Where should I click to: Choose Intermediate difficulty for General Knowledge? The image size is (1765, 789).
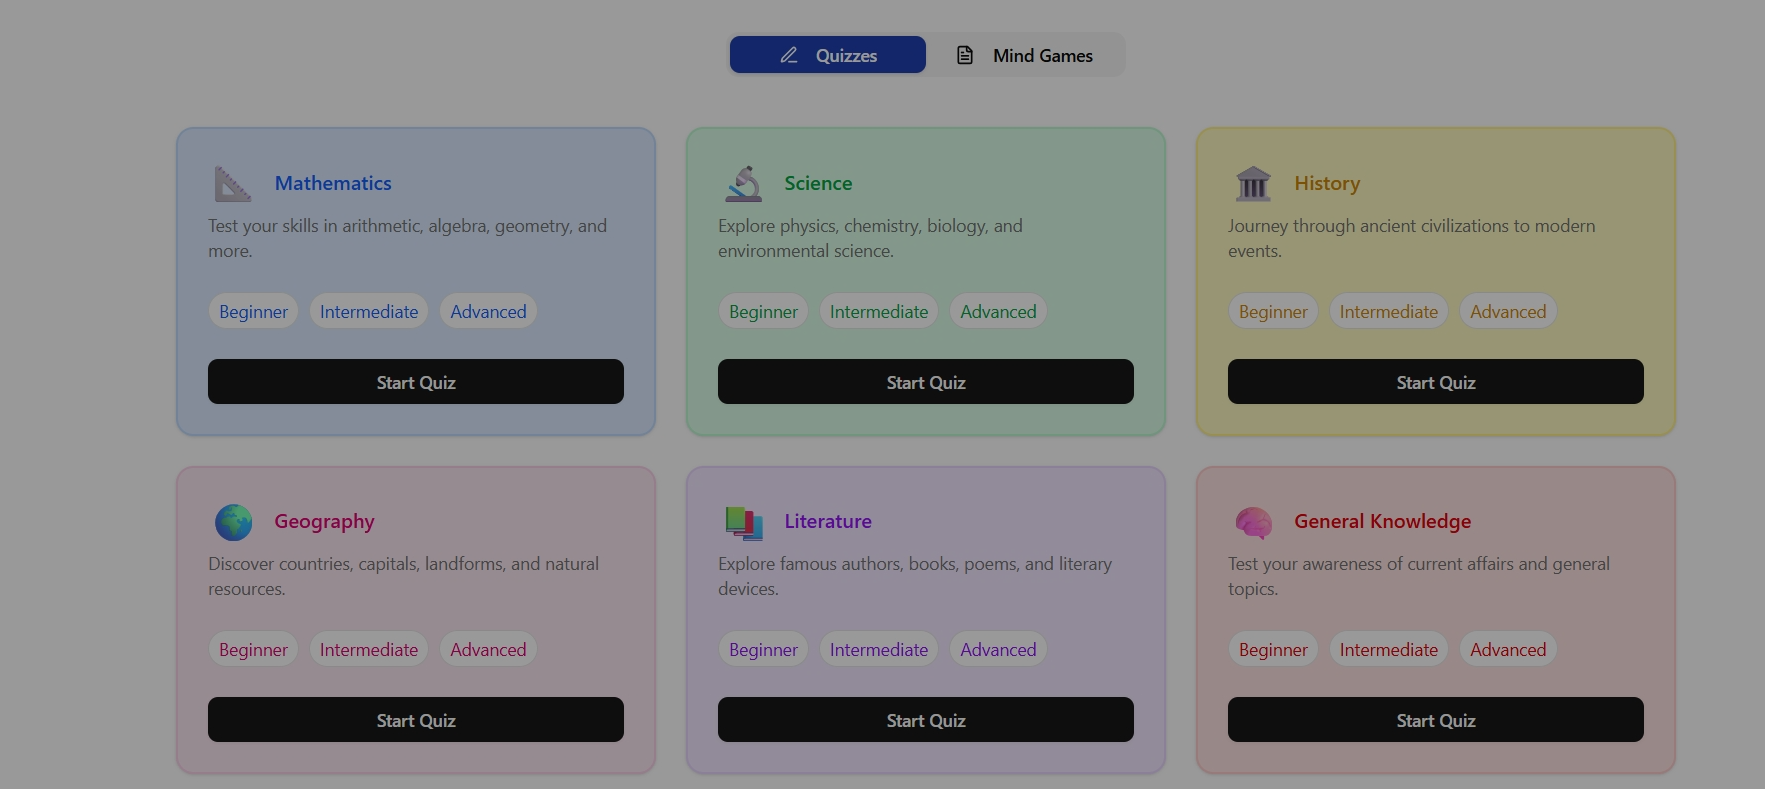click(x=1389, y=649)
